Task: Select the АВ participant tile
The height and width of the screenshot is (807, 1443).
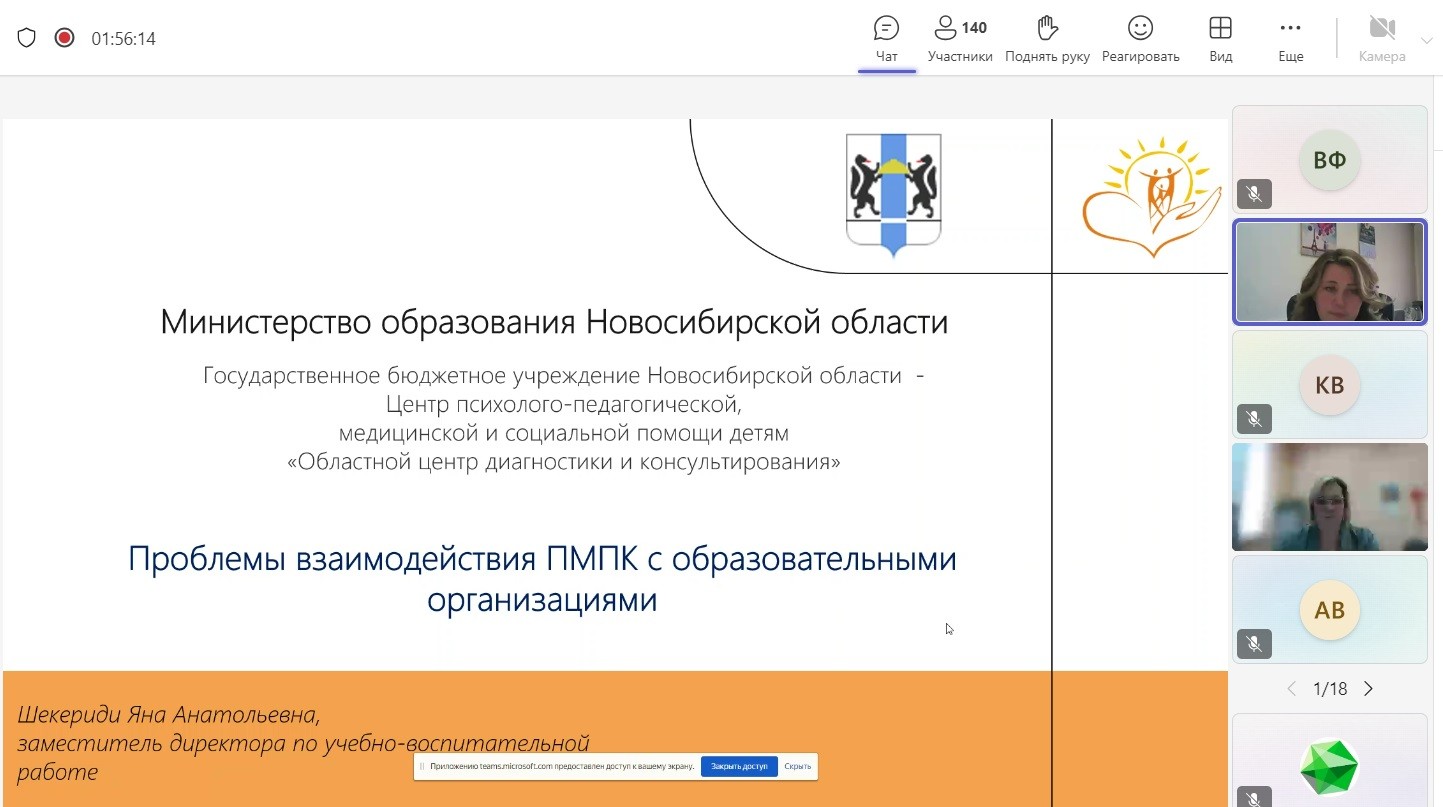Action: [x=1329, y=609]
